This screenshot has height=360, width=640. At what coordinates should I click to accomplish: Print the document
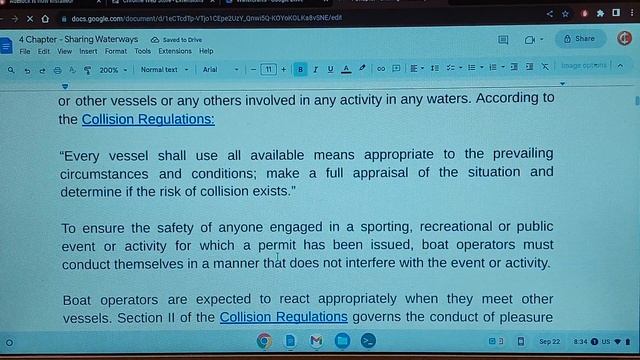tap(58, 71)
